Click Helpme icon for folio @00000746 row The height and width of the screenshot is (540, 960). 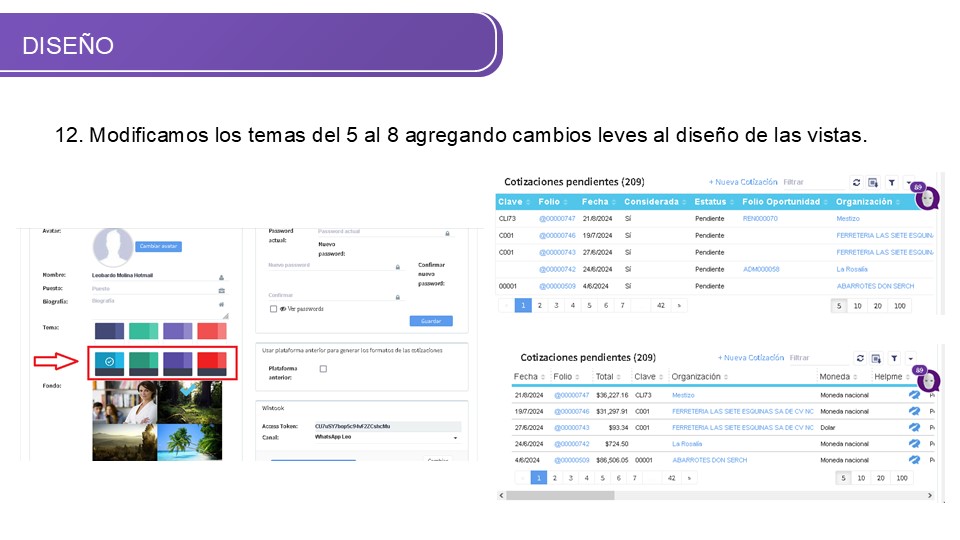pyautogui.click(x=914, y=411)
